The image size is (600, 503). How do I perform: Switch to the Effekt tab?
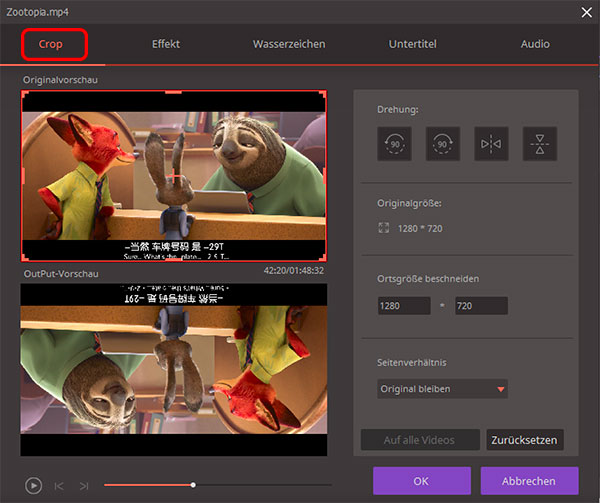point(166,44)
